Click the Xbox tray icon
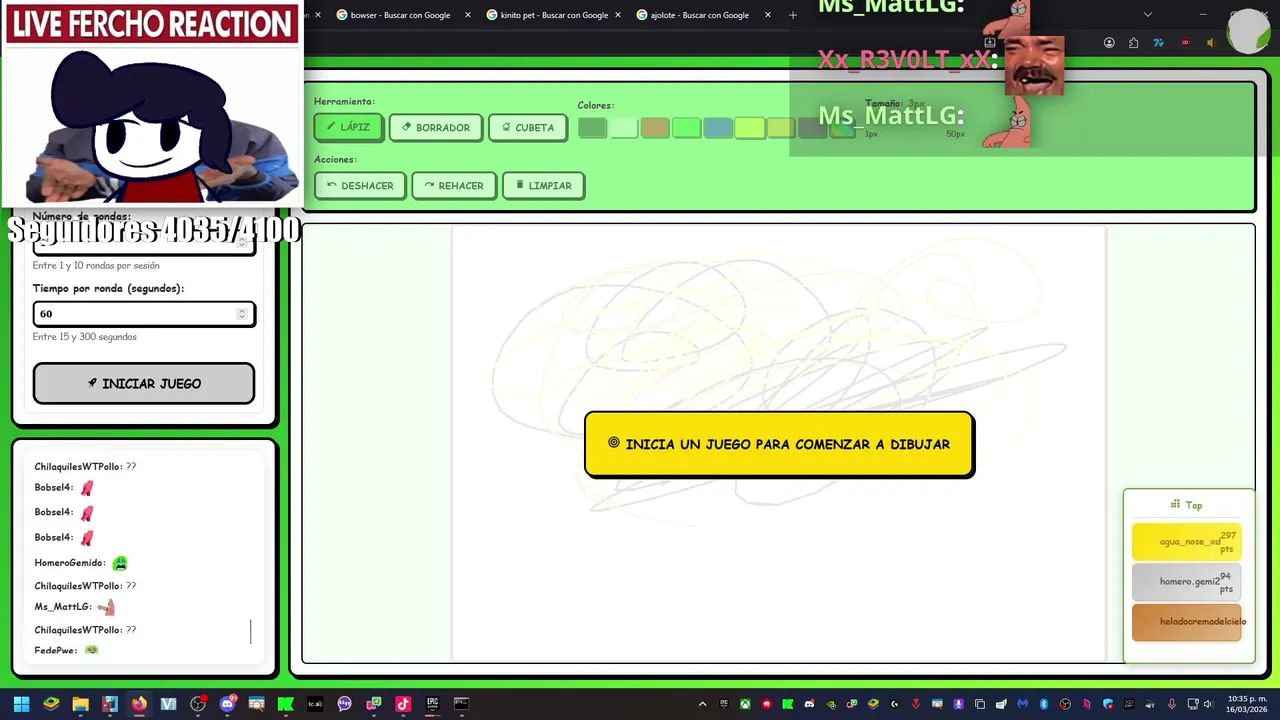Viewport: 1280px width, 720px height. click(745, 704)
